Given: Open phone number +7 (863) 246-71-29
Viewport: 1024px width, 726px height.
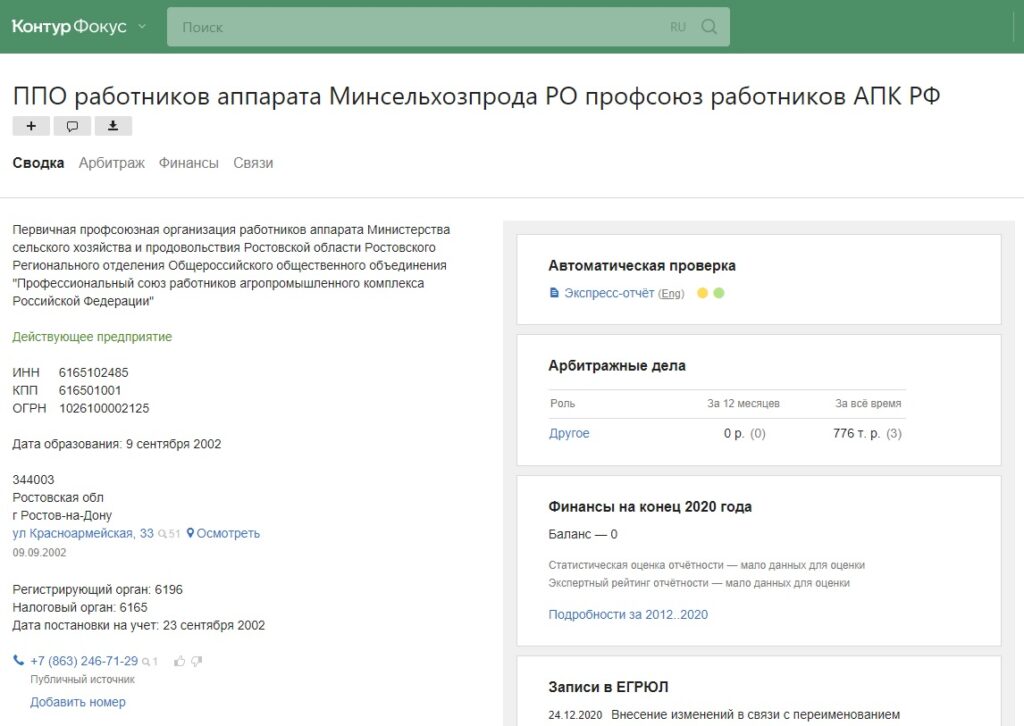Looking at the screenshot, I should pyautogui.click(x=84, y=661).
